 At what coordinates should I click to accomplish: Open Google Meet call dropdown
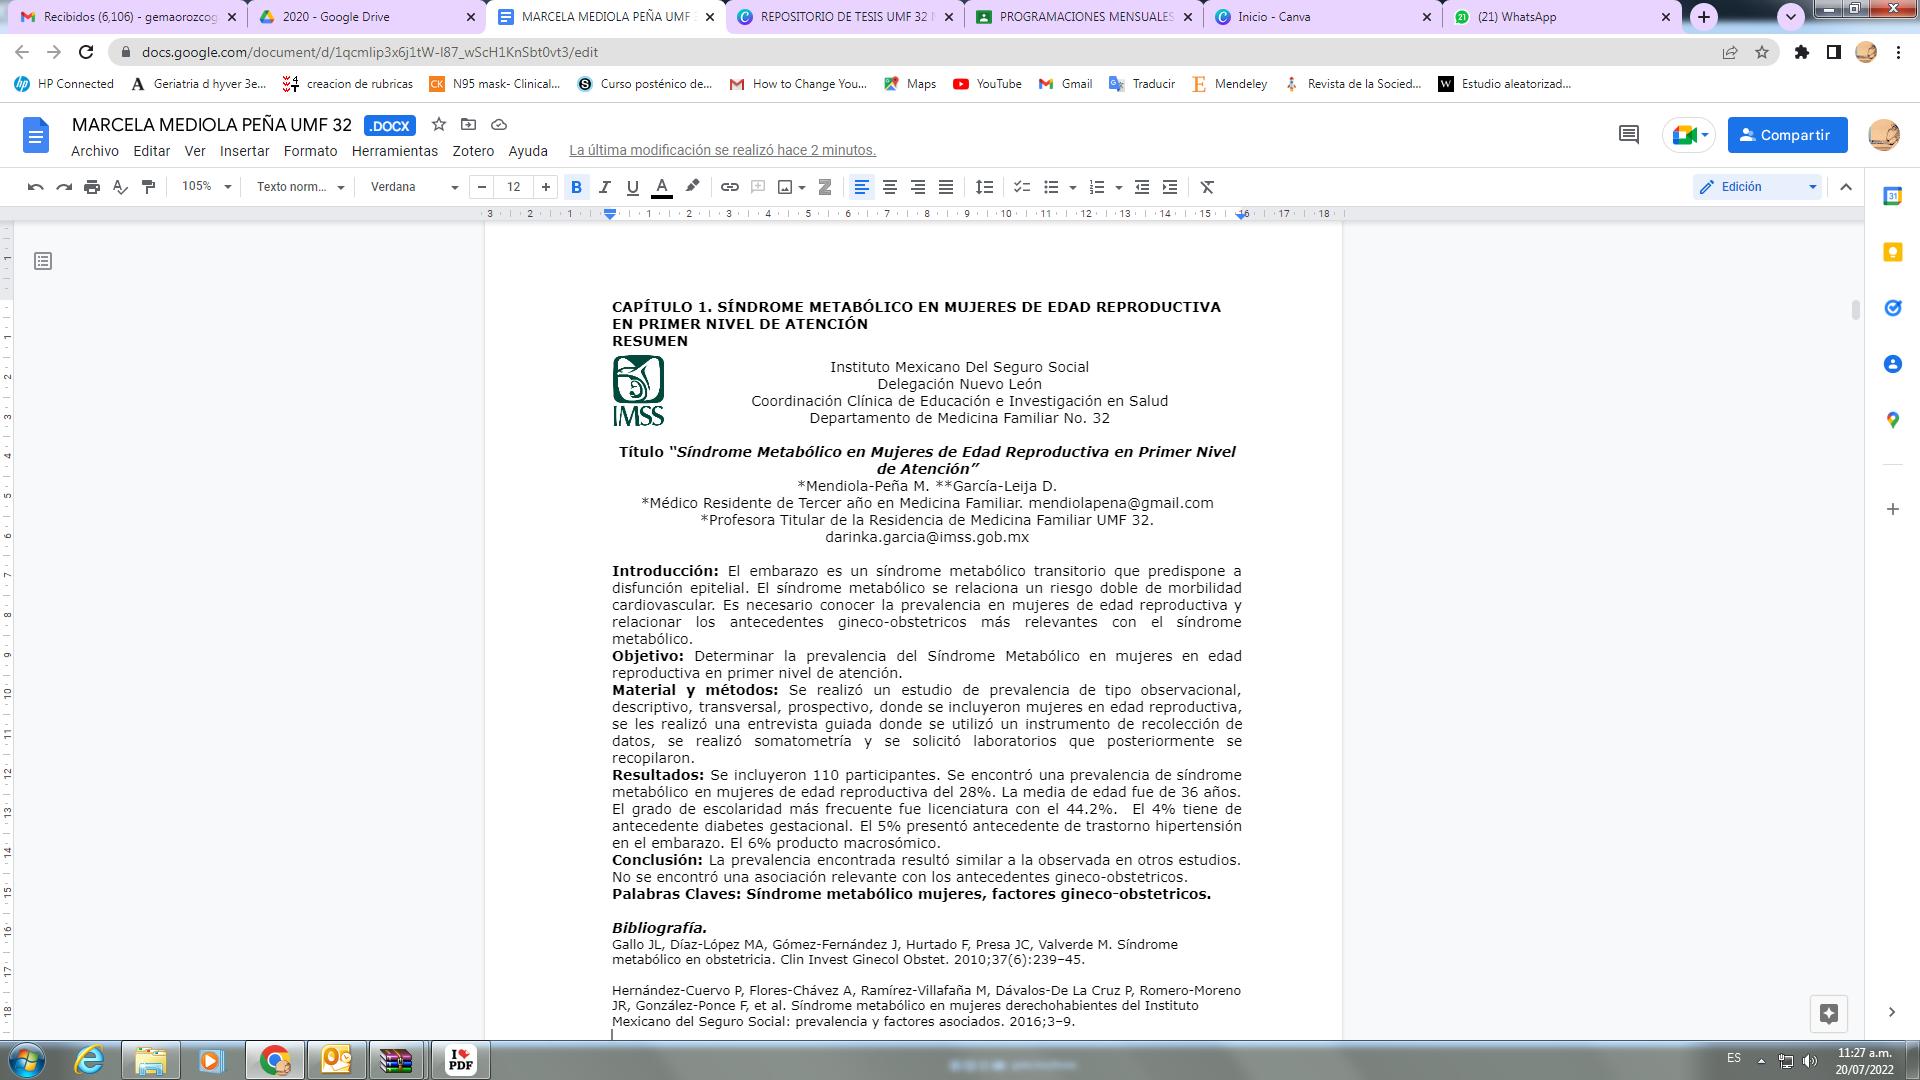click(1689, 135)
